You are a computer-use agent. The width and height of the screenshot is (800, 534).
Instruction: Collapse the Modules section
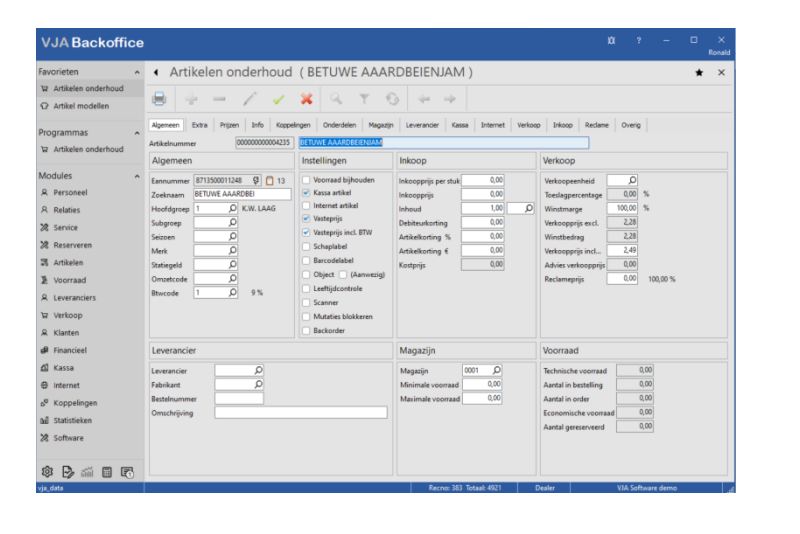click(x=137, y=176)
